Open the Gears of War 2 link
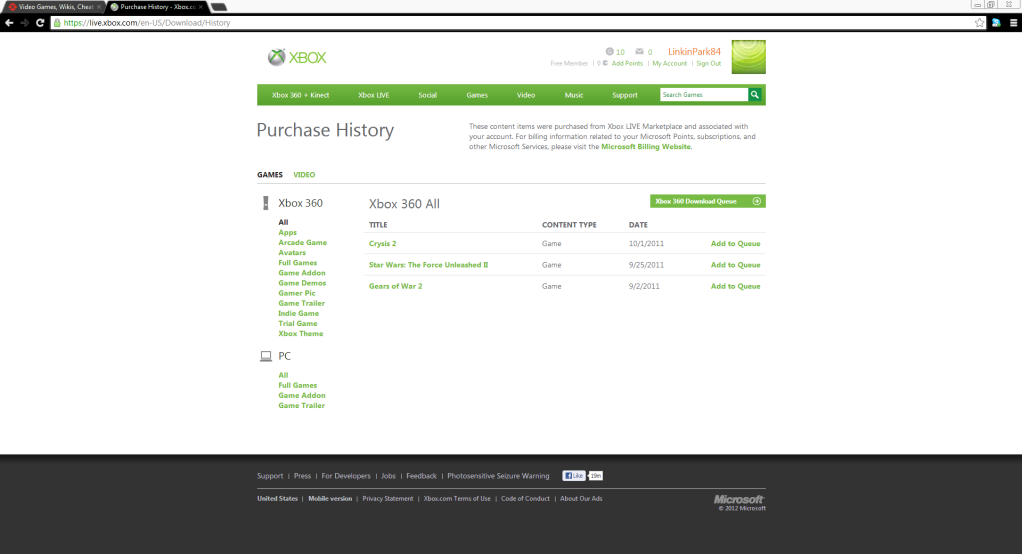 point(396,286)
